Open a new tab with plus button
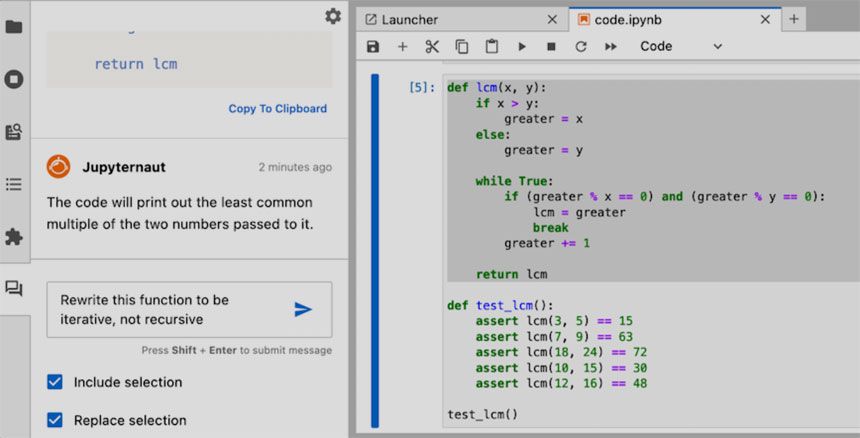 (x=794, y=19)
